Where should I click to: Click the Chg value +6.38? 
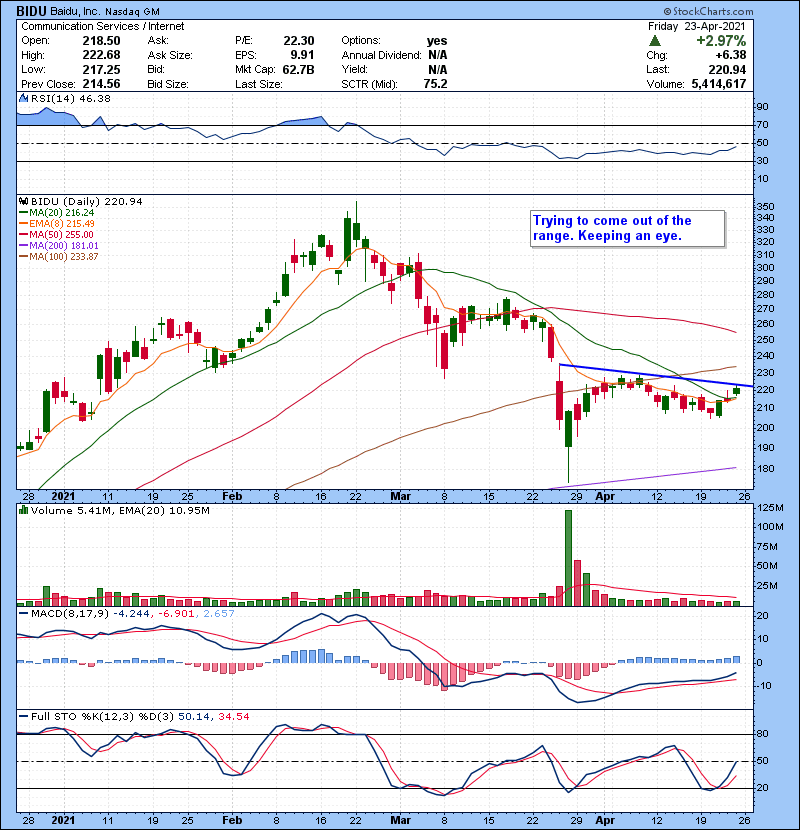click(731, 55)
